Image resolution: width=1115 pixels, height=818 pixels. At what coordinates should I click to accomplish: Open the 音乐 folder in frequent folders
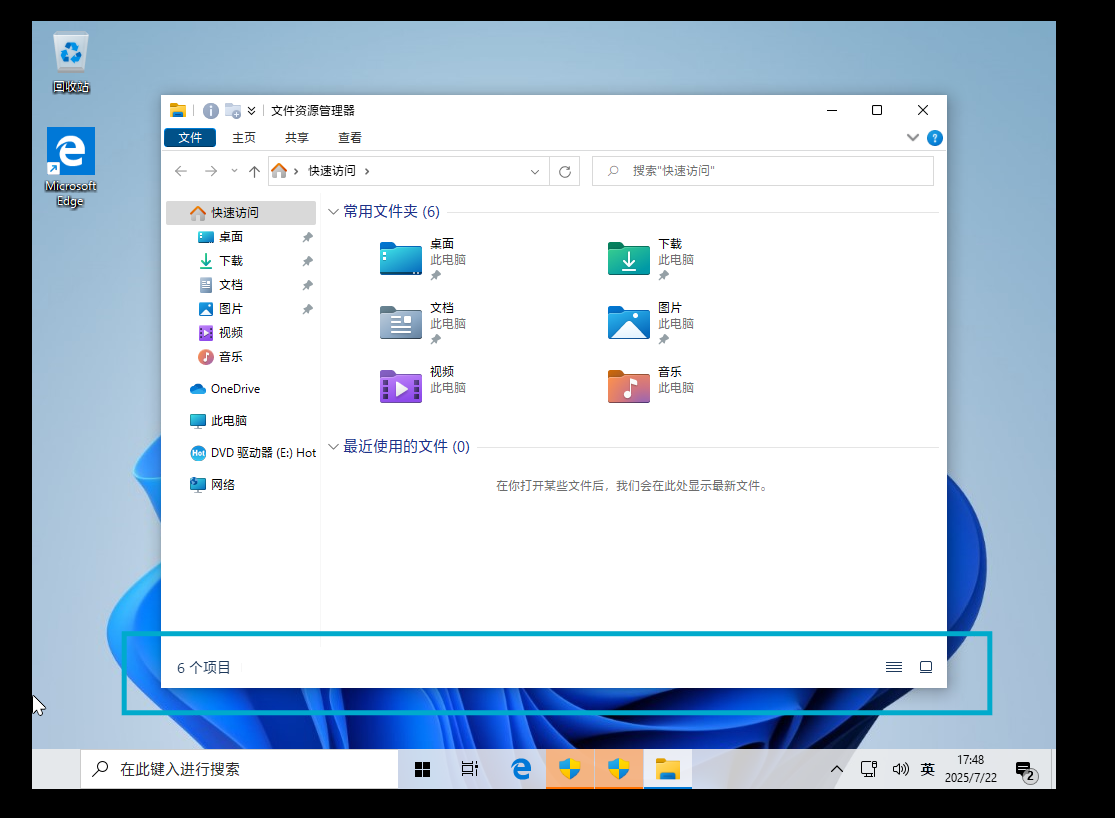(629, 386)
